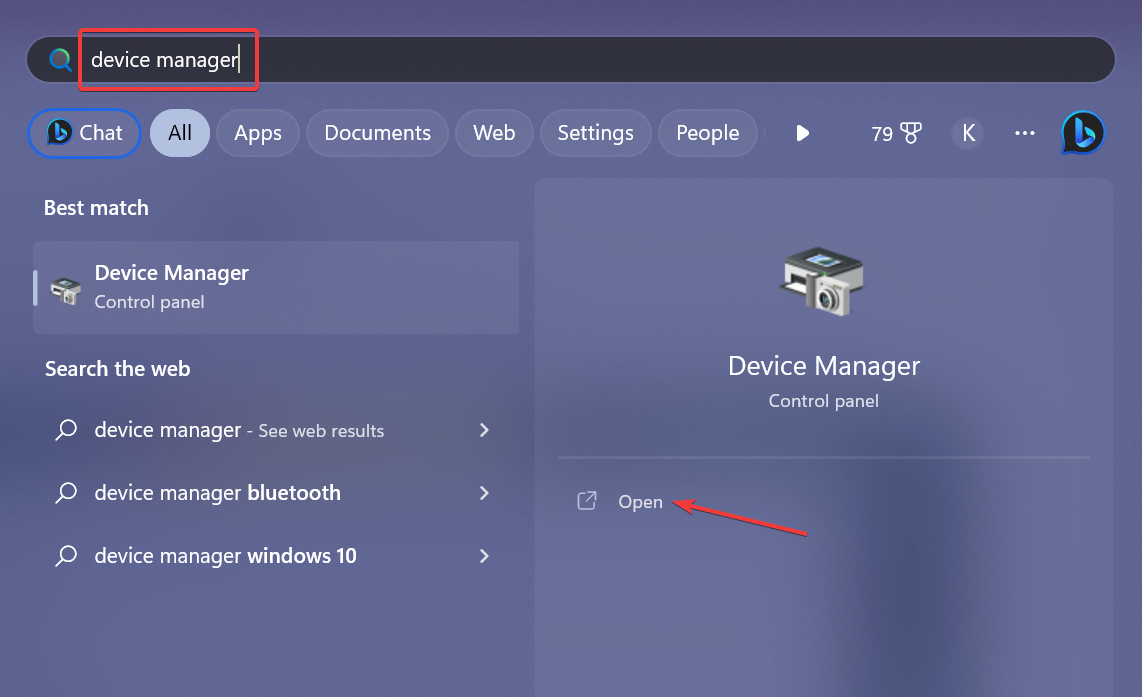Click the search box containing 'device manager'
Viewport: 1142px width, 697px height.
(570, 60)
